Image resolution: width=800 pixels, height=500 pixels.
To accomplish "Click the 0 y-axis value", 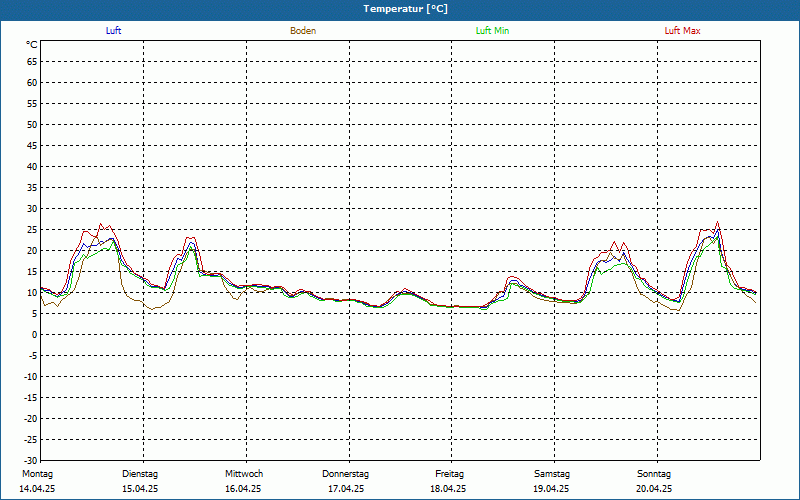I will (35, 335).
